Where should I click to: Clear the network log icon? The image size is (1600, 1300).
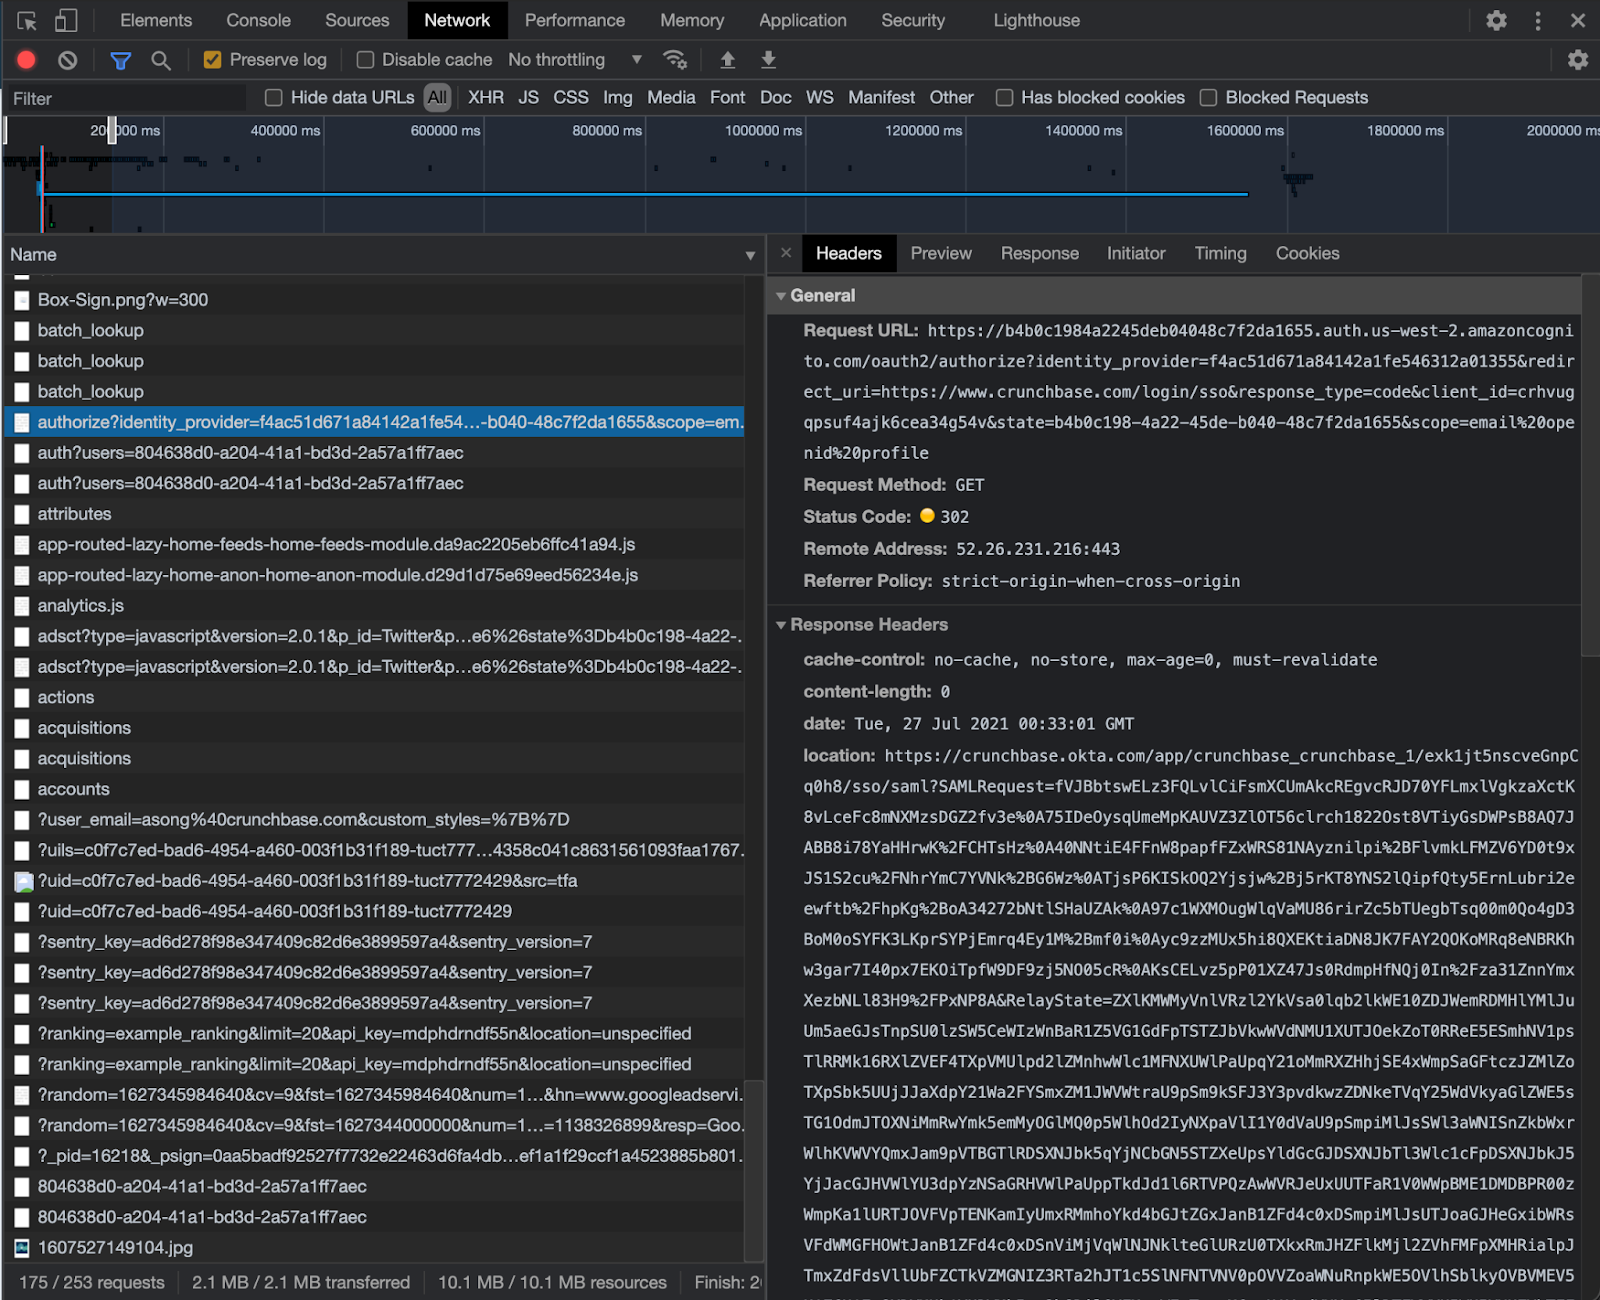tap(67, 60)
